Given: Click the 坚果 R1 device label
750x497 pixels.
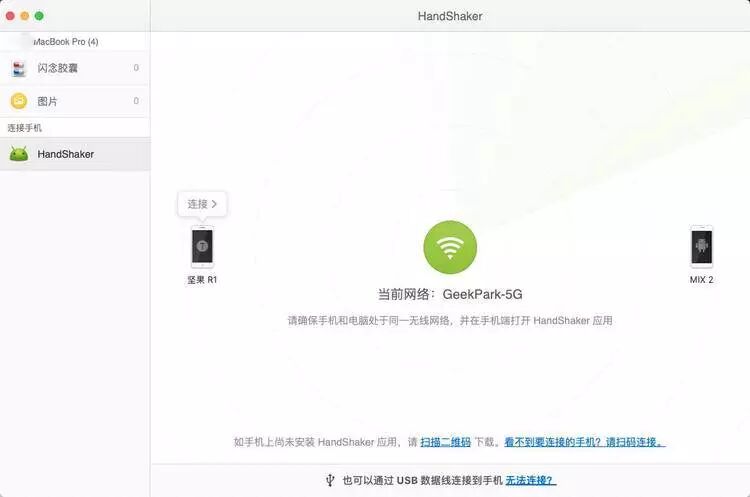Looking at the screenshot, I should pyautogui.click(x=202, y=280).
